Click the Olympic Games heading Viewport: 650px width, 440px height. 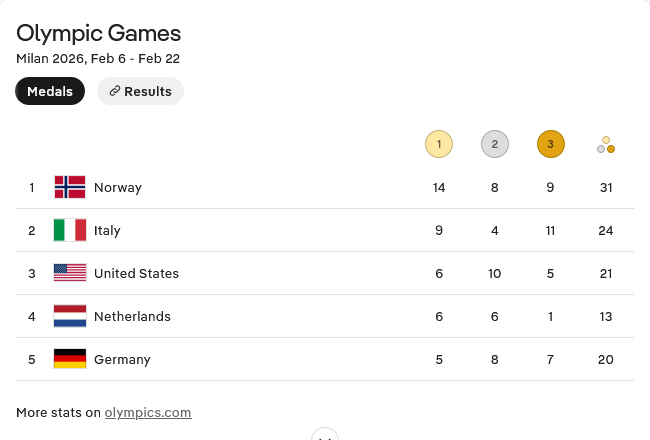pyautogui.click(x=99, y=33)
